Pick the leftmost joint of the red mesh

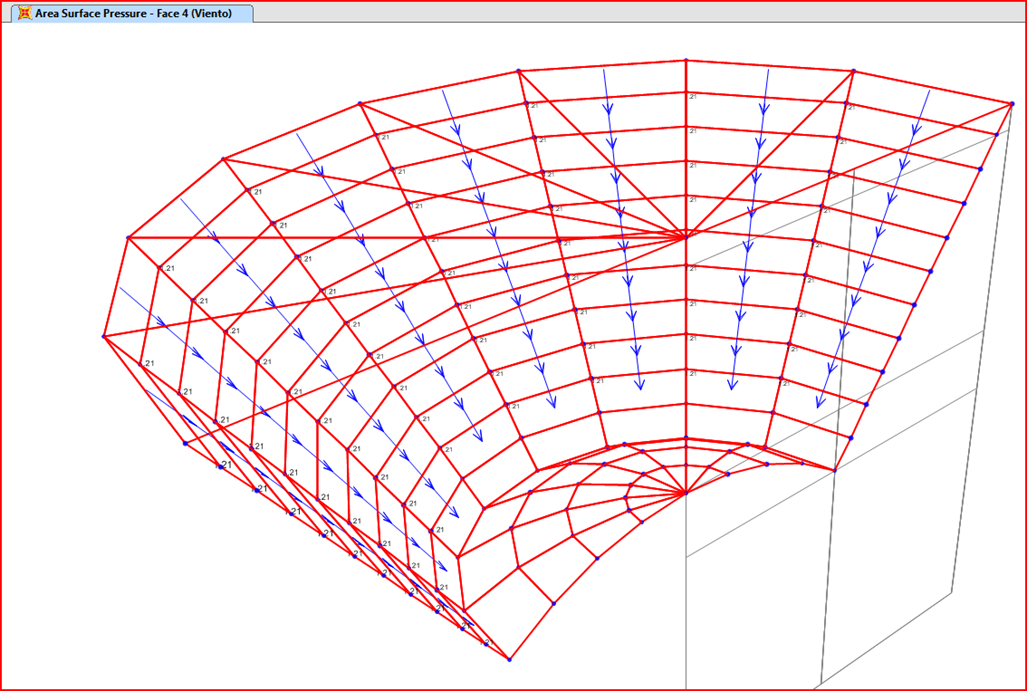[104, 336]
